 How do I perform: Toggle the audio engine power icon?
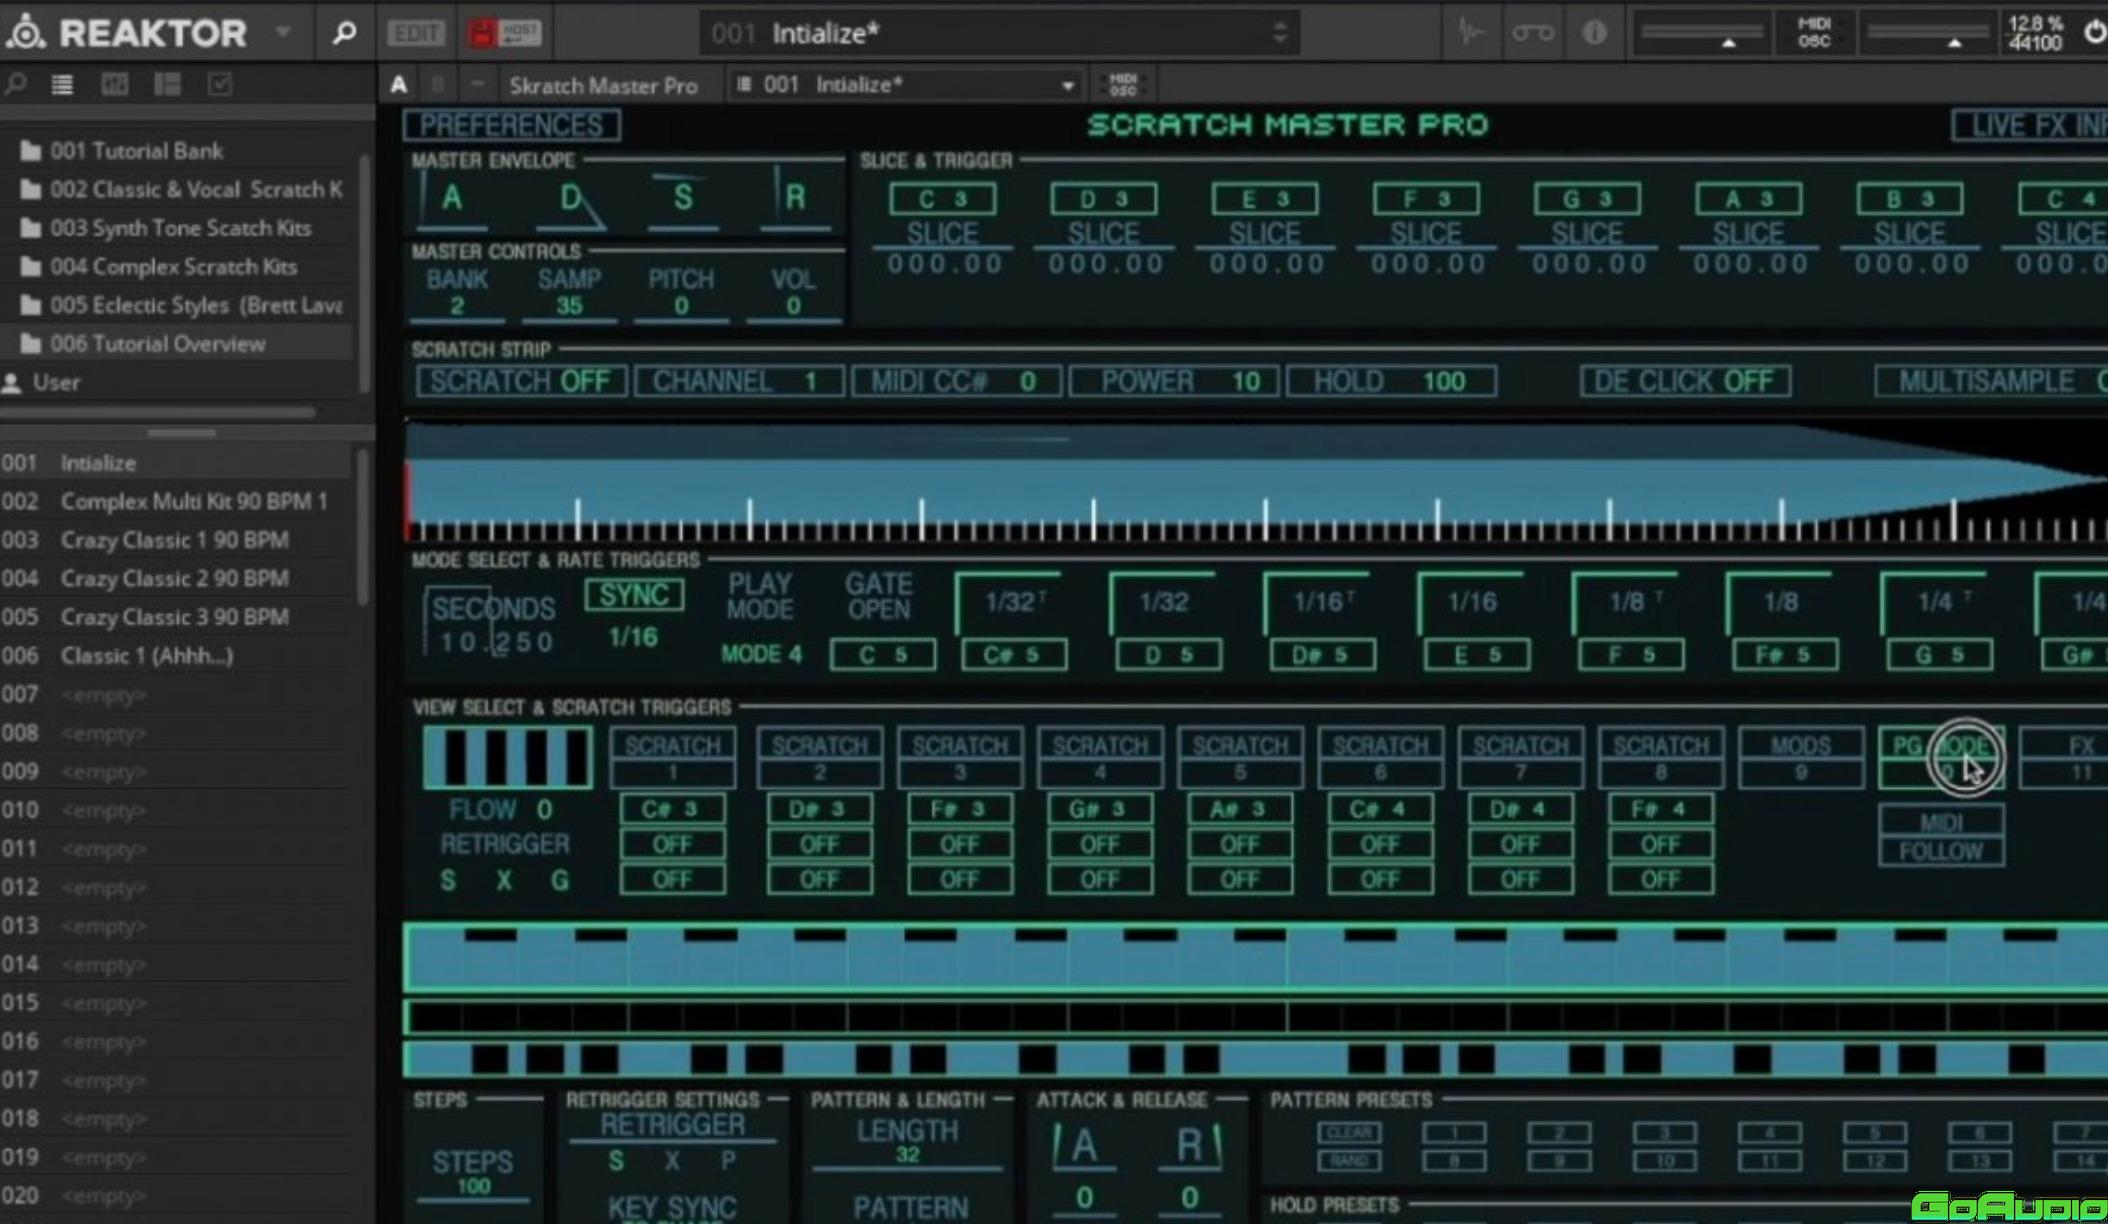point(2093,33)
